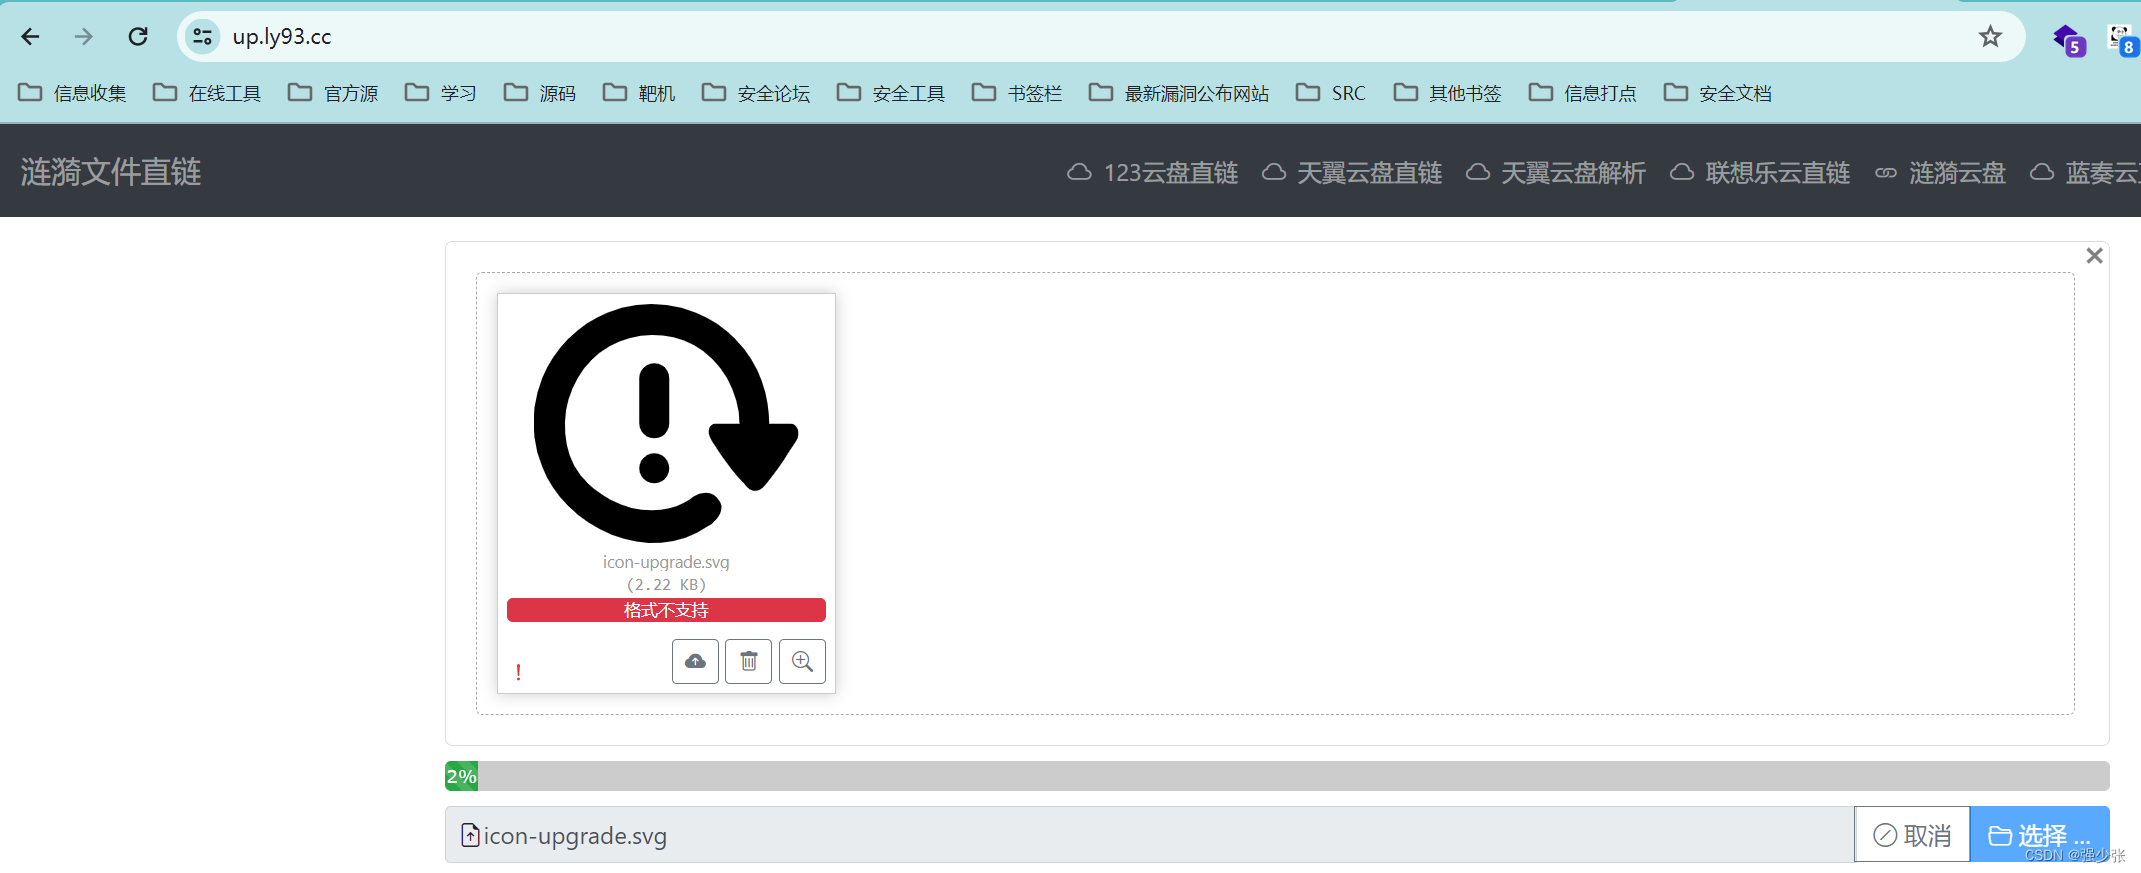Click the red exclamation error indicator
The width and height of the screenshot is (2141, 873).
pos(518,672)
